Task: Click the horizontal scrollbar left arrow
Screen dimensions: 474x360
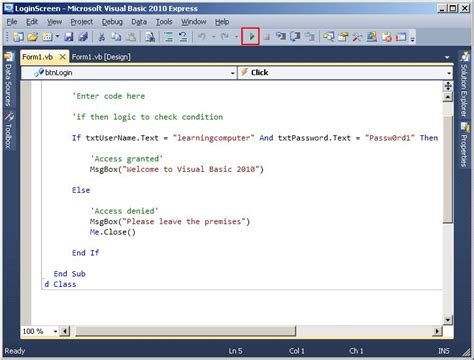Action: (x=65, y=331)
